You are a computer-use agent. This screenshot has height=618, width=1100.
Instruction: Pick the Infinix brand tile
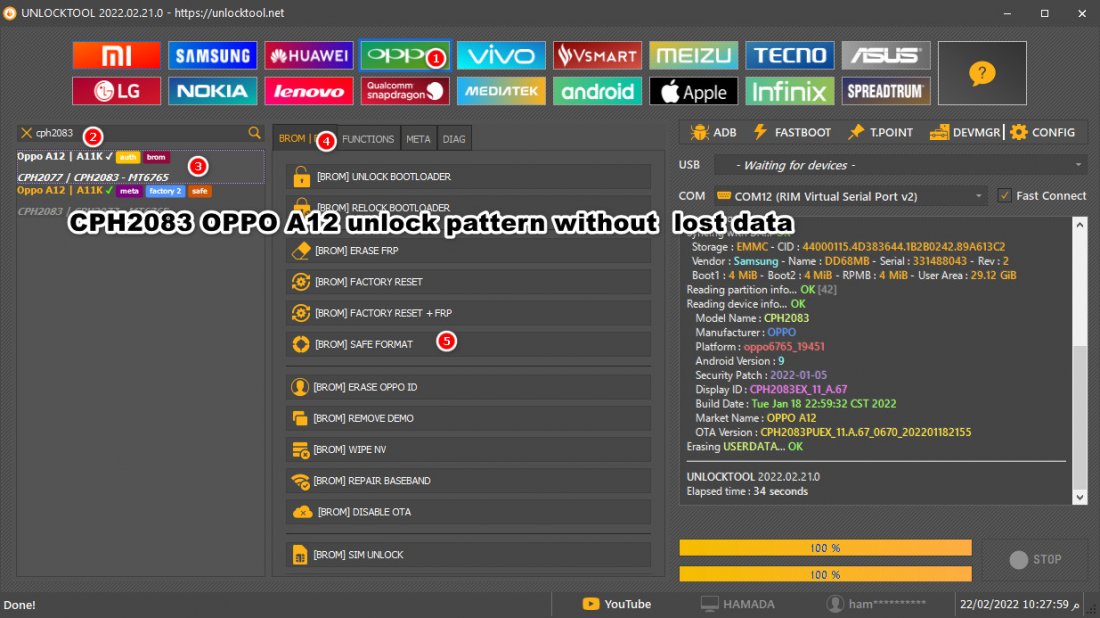pyautogui.click(x=789, y=91)
